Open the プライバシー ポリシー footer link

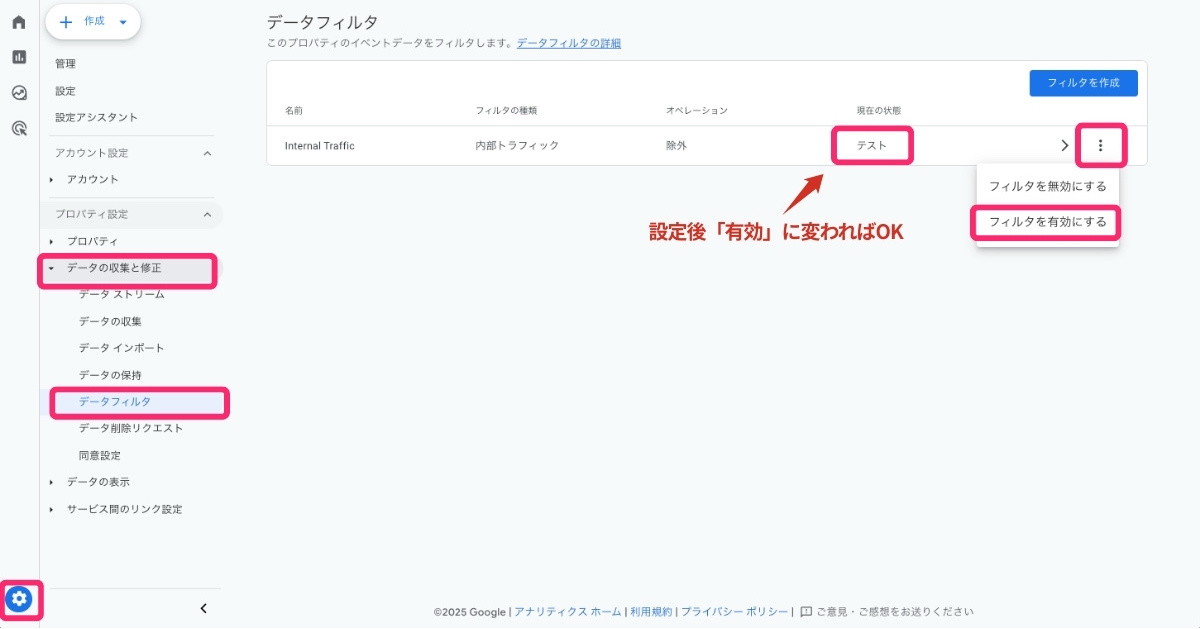(x=733, y=611)
